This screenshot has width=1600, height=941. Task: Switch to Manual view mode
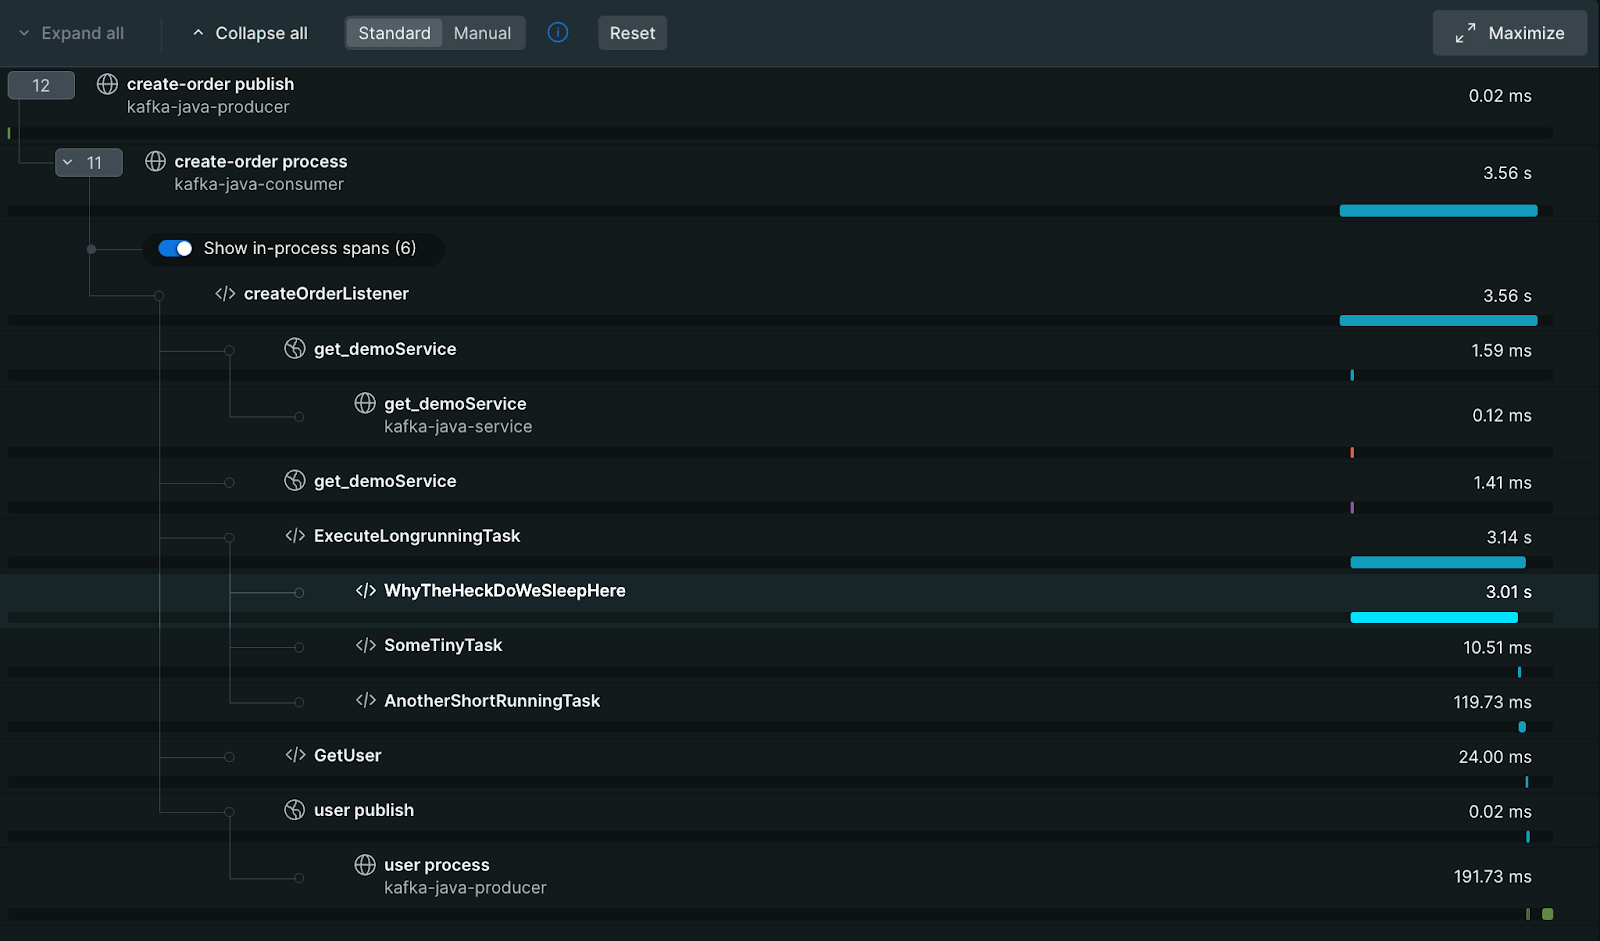tap(482, 33)
